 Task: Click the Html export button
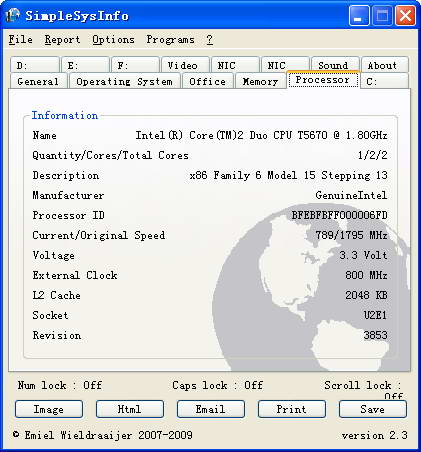click(x=130, y=409)
